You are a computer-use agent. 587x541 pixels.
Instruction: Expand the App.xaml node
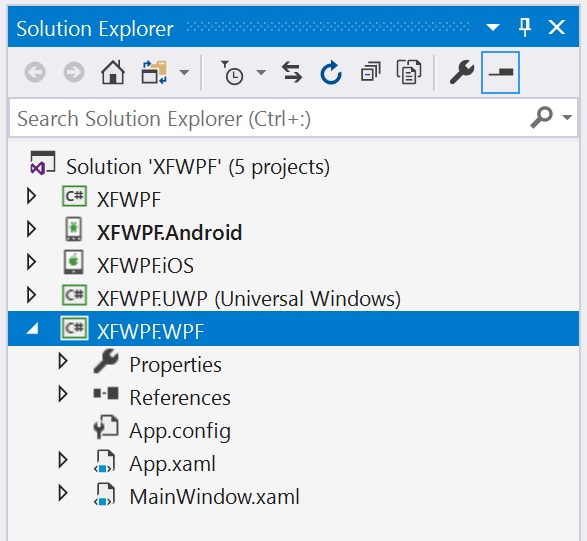click(63, 460)
